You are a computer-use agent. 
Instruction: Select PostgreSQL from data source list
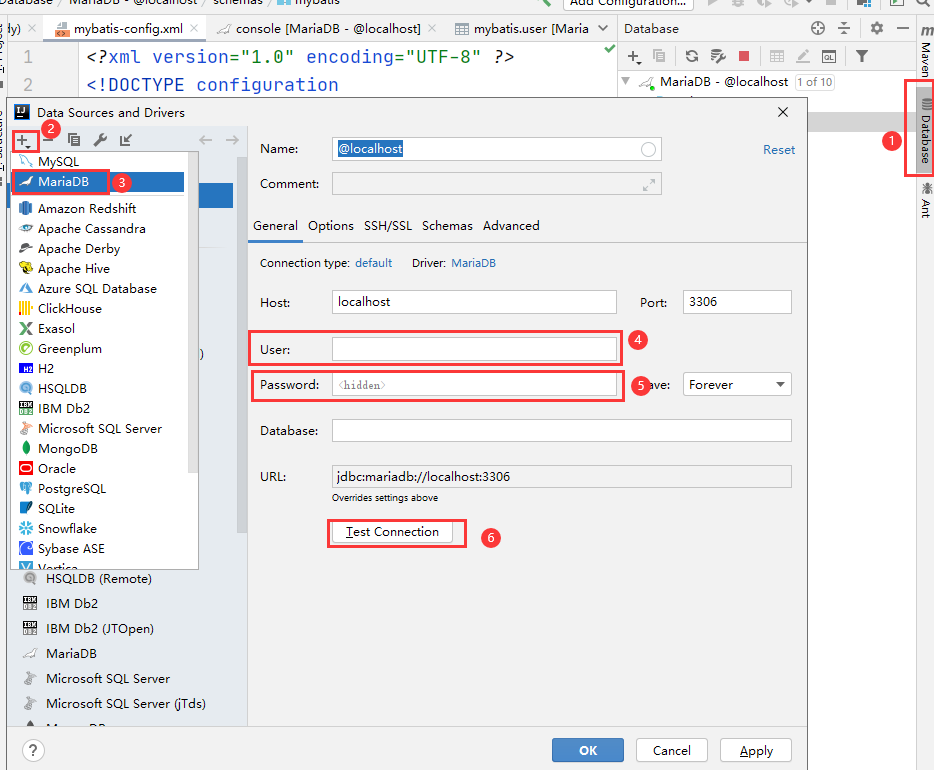(98, 489)
